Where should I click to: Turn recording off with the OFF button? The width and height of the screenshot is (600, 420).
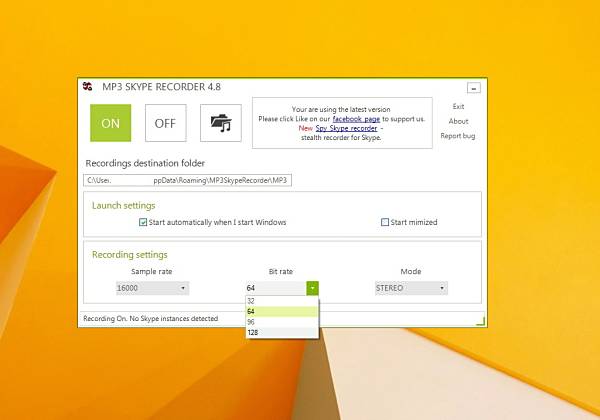166,123
